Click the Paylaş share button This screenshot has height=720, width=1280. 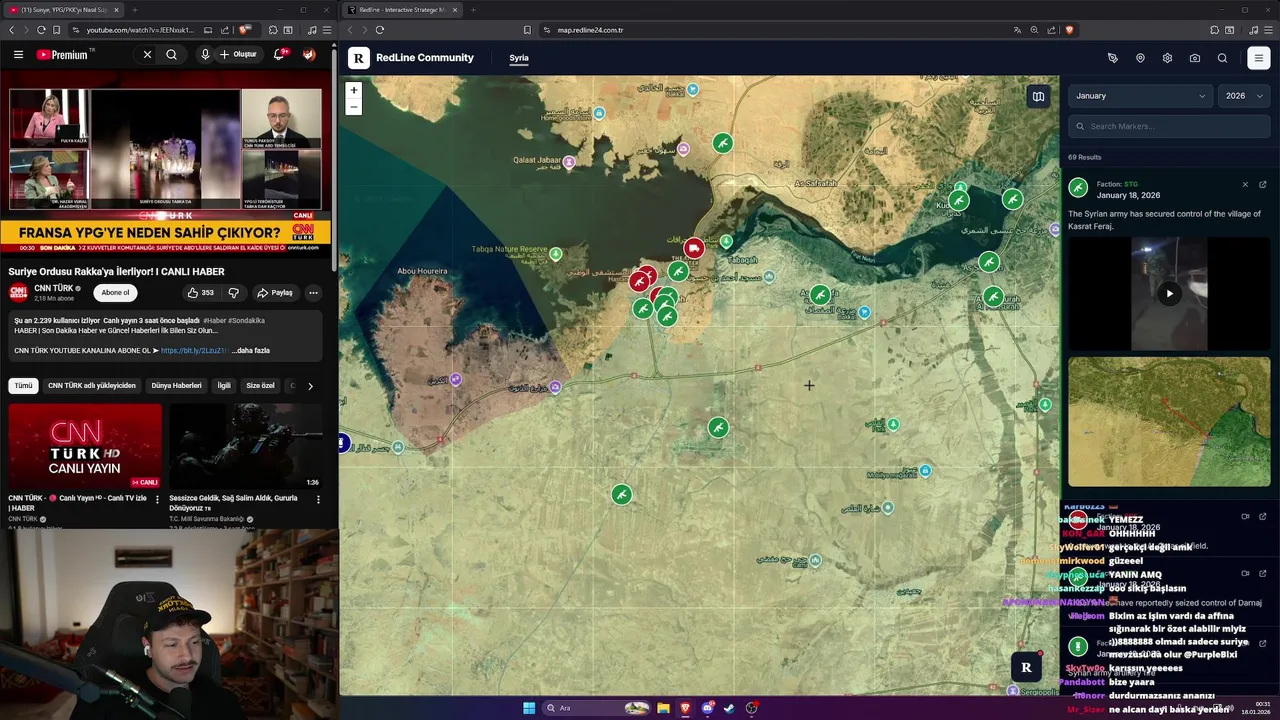coord(275,293)
